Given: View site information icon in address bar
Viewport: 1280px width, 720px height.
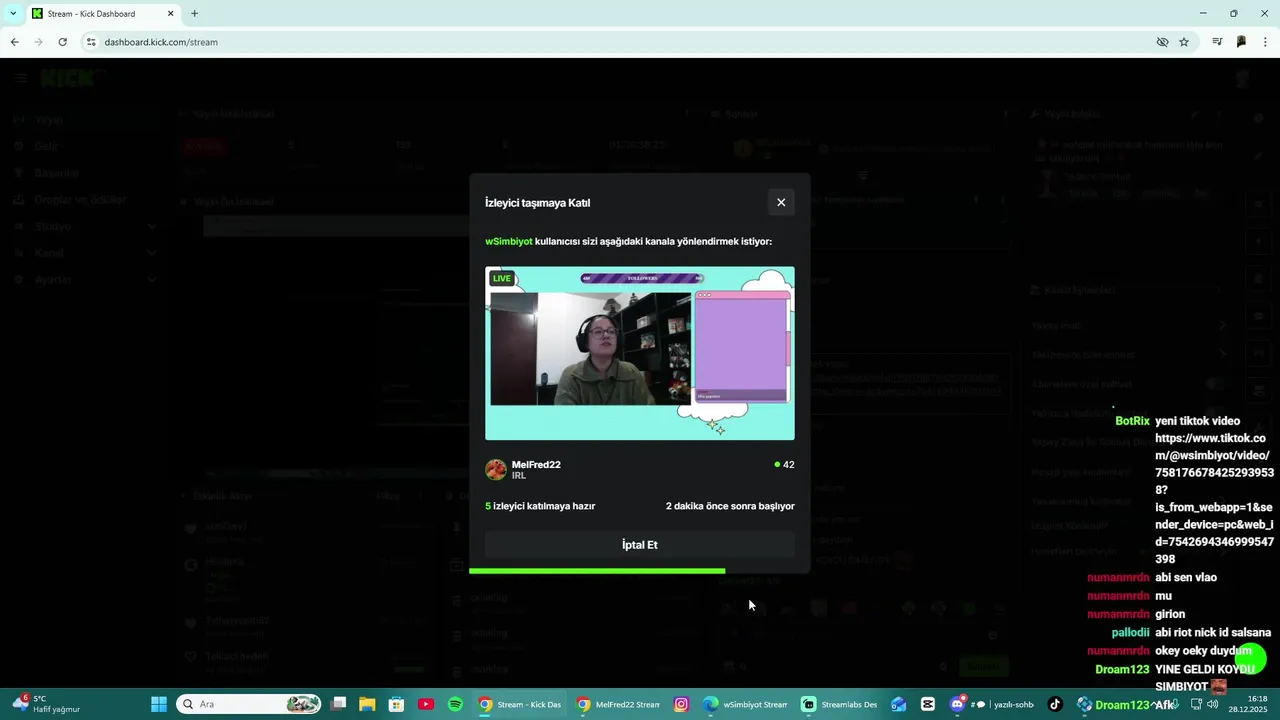Looking at the screenshot, I should click(x=91, y=42).
